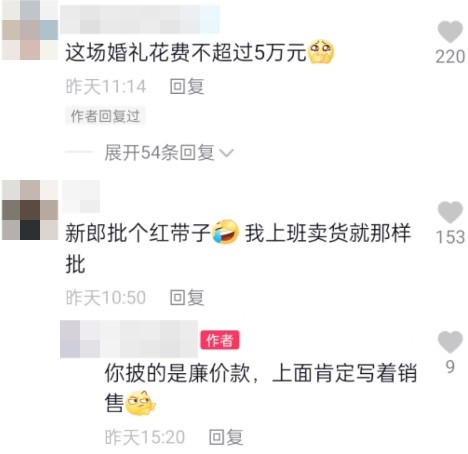The width and height of the screenshot is (468, 454).
Task: Tap the smirking emoji after 销售
Action: pyautogui.click(x=140, y=403)
